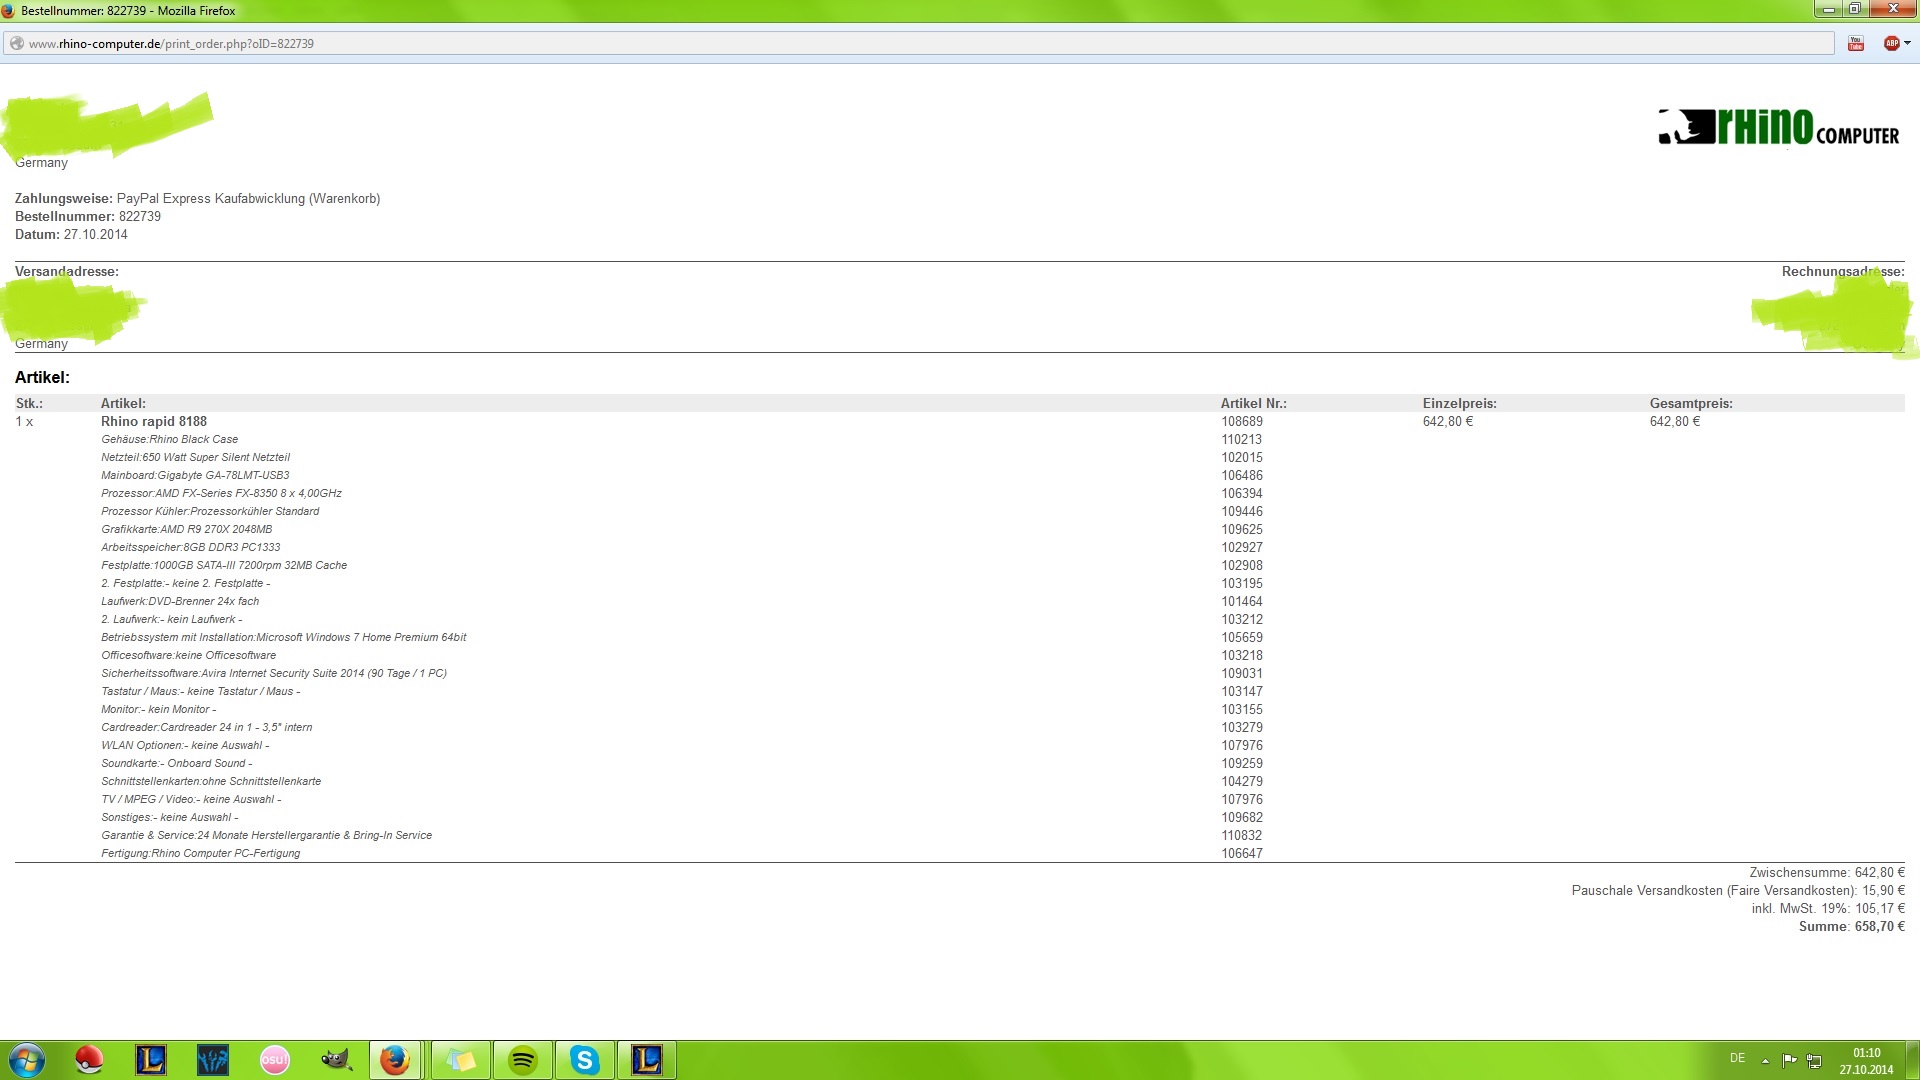
Task: Click the Rhino Computer logo
Action: click(1778, 128)
